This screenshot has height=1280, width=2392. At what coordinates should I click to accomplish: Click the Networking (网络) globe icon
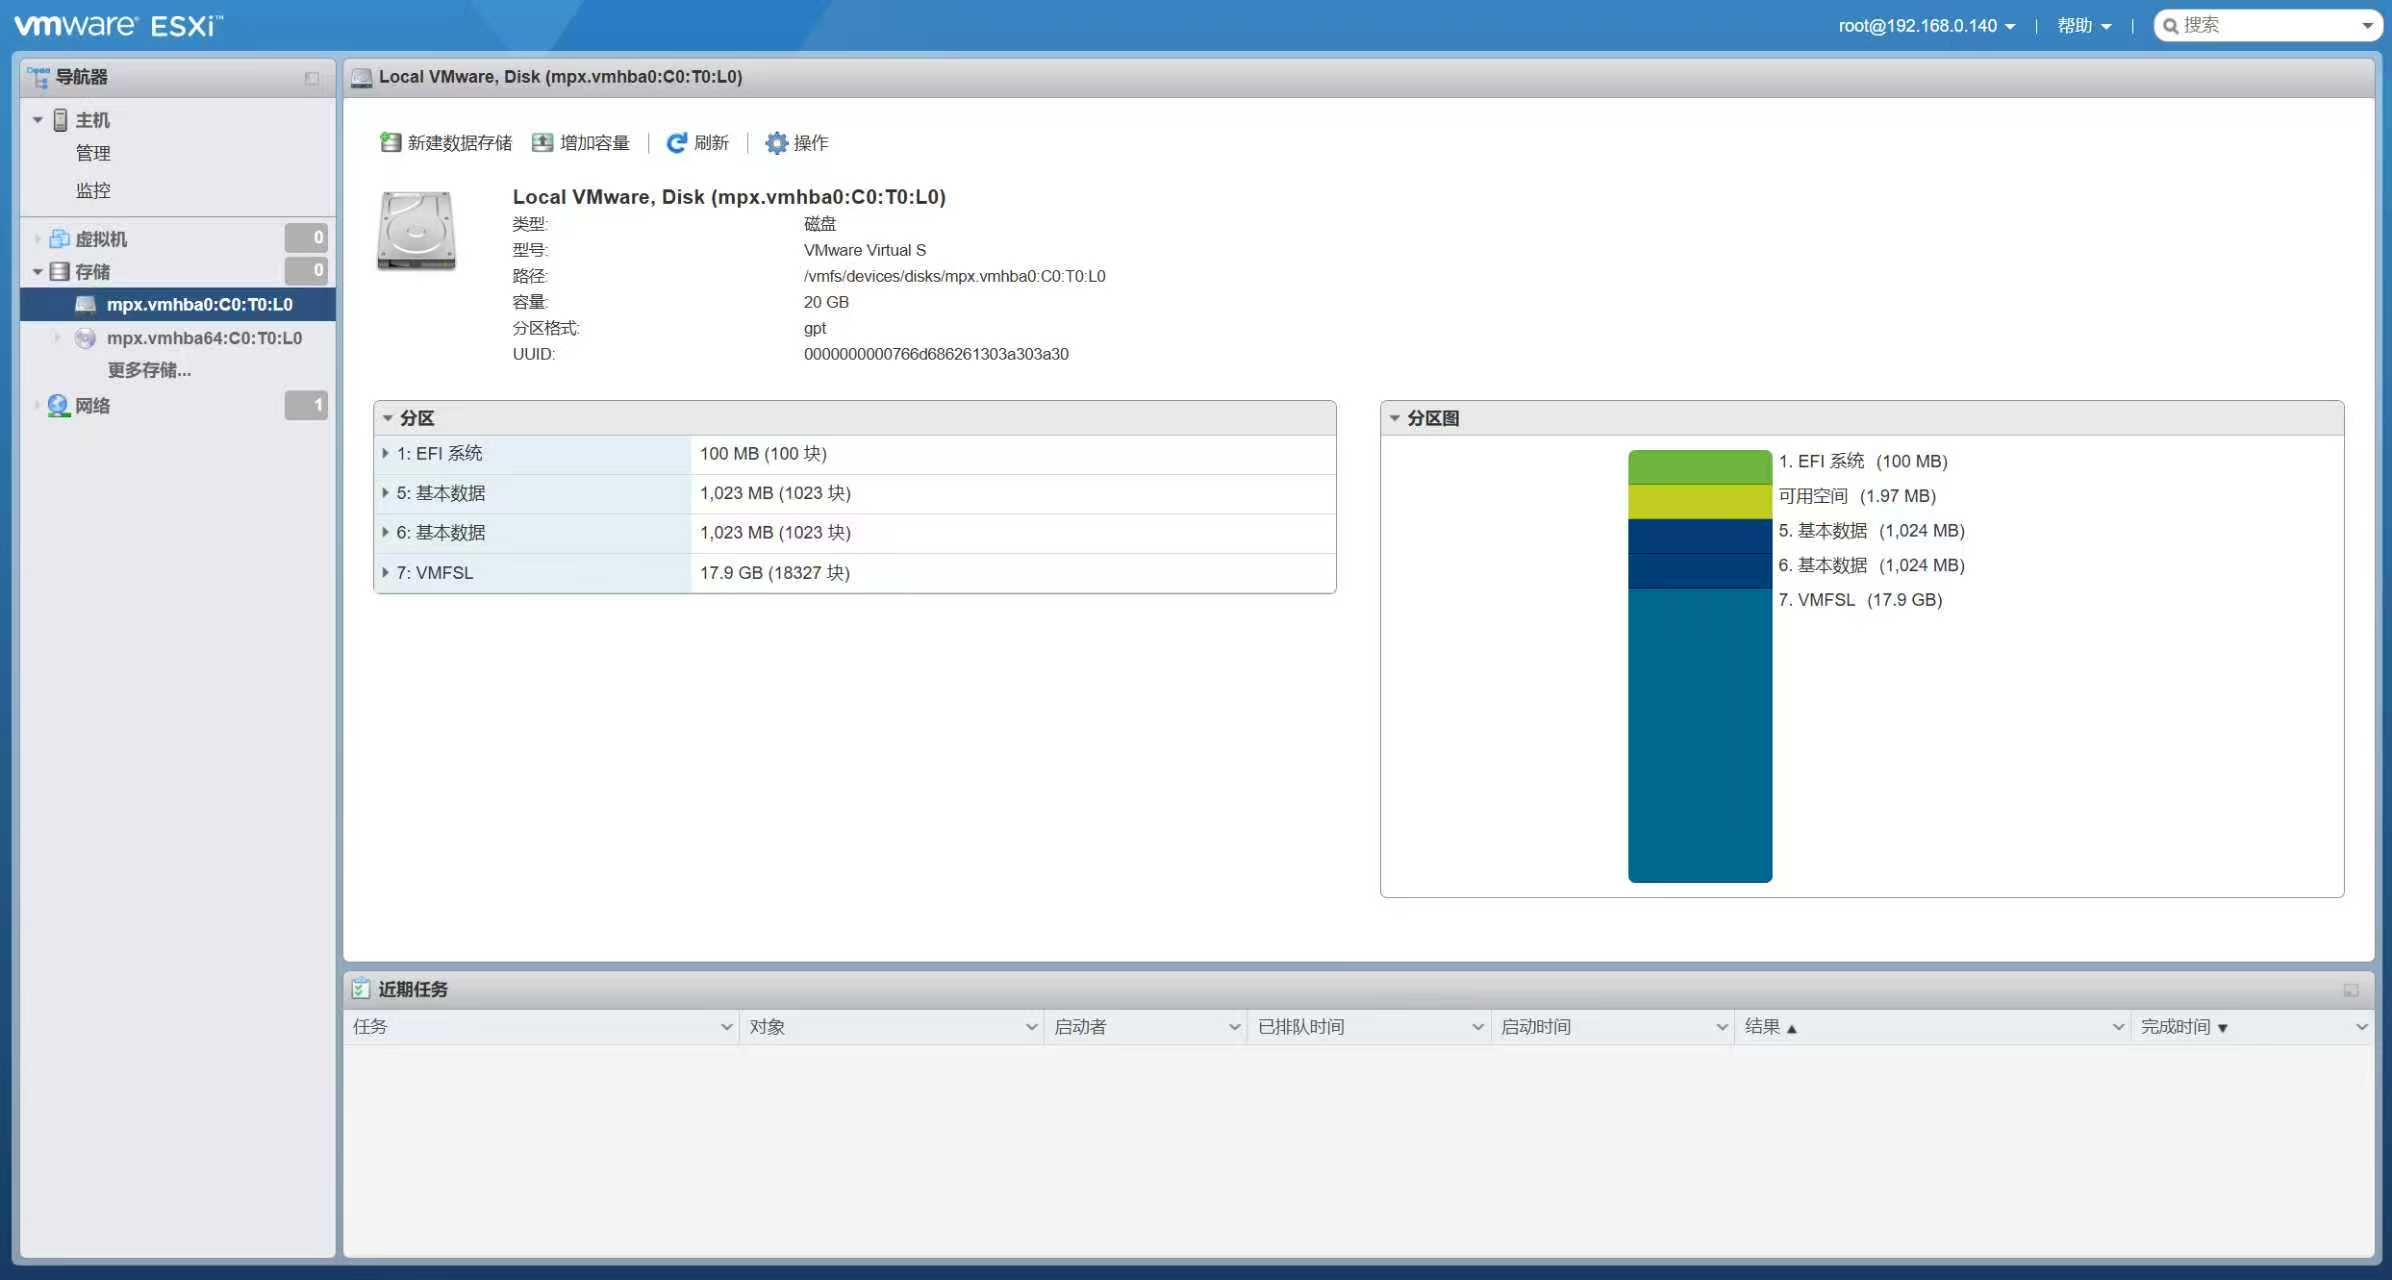pos(58,406)
